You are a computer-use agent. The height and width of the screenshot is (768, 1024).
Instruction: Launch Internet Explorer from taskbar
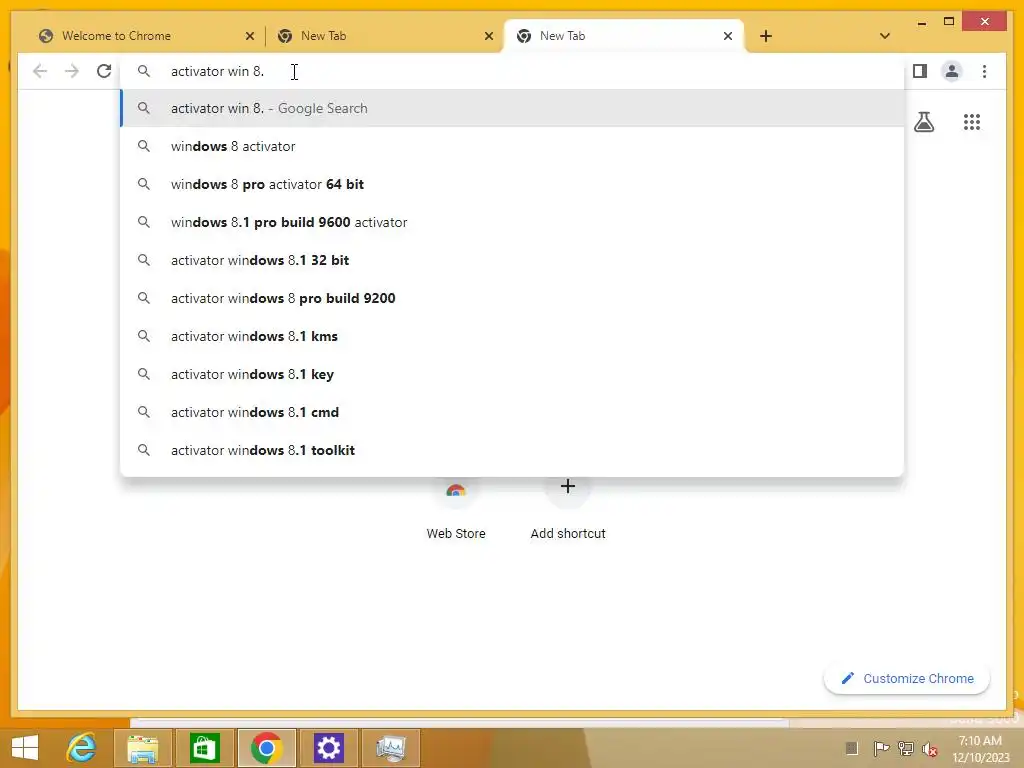pos(82,748)
